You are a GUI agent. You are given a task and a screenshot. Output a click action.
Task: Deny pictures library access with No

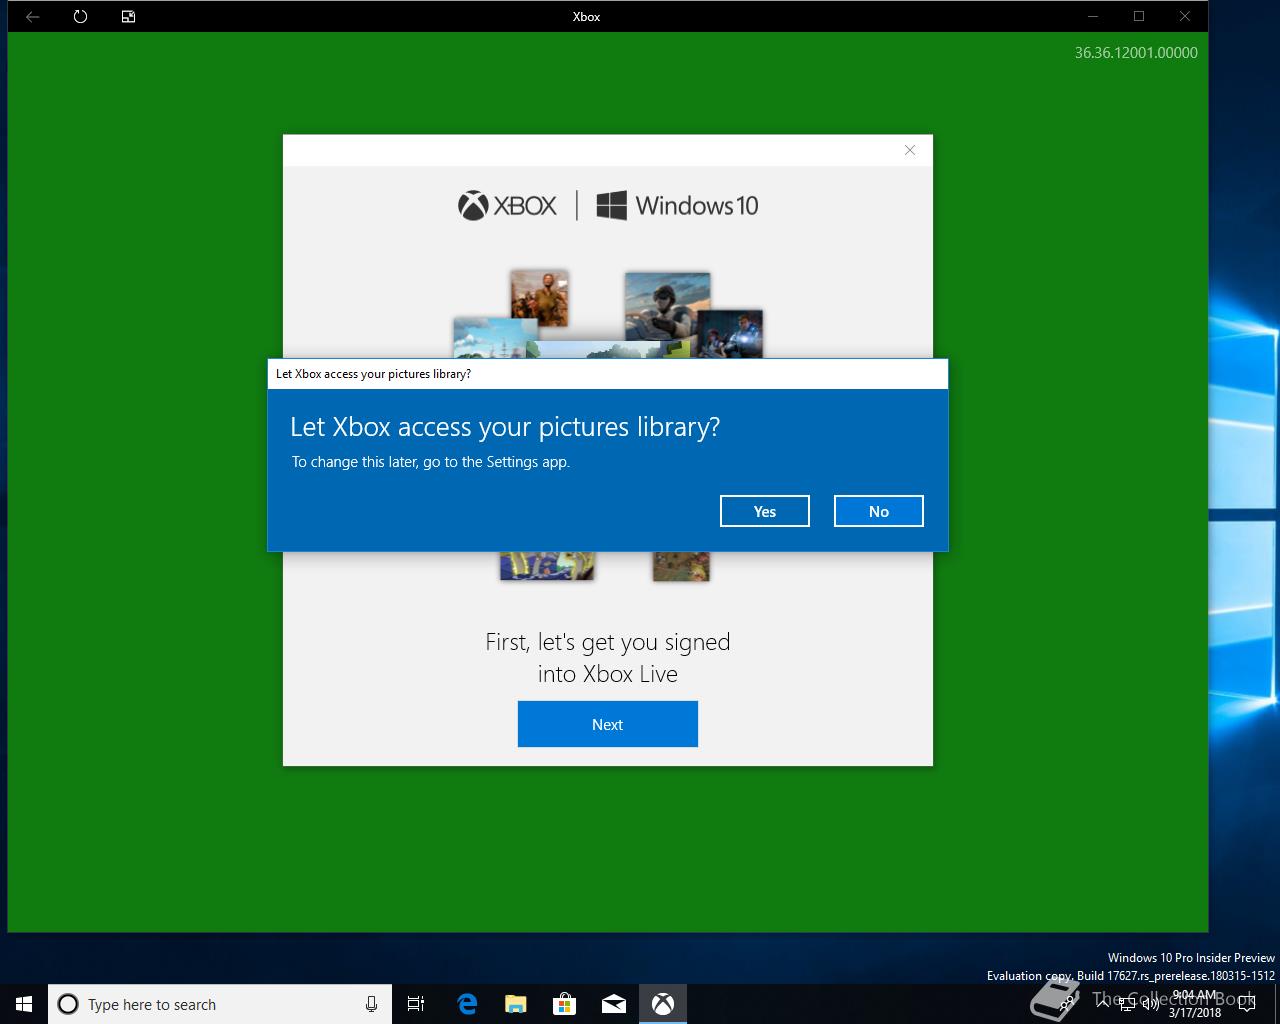pos(878,511)
